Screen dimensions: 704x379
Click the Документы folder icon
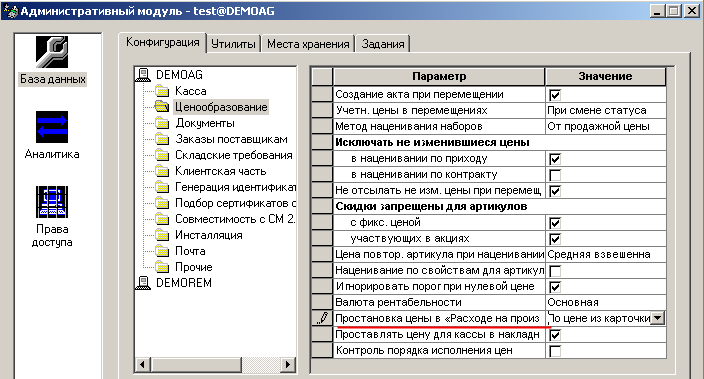[162, 123]
